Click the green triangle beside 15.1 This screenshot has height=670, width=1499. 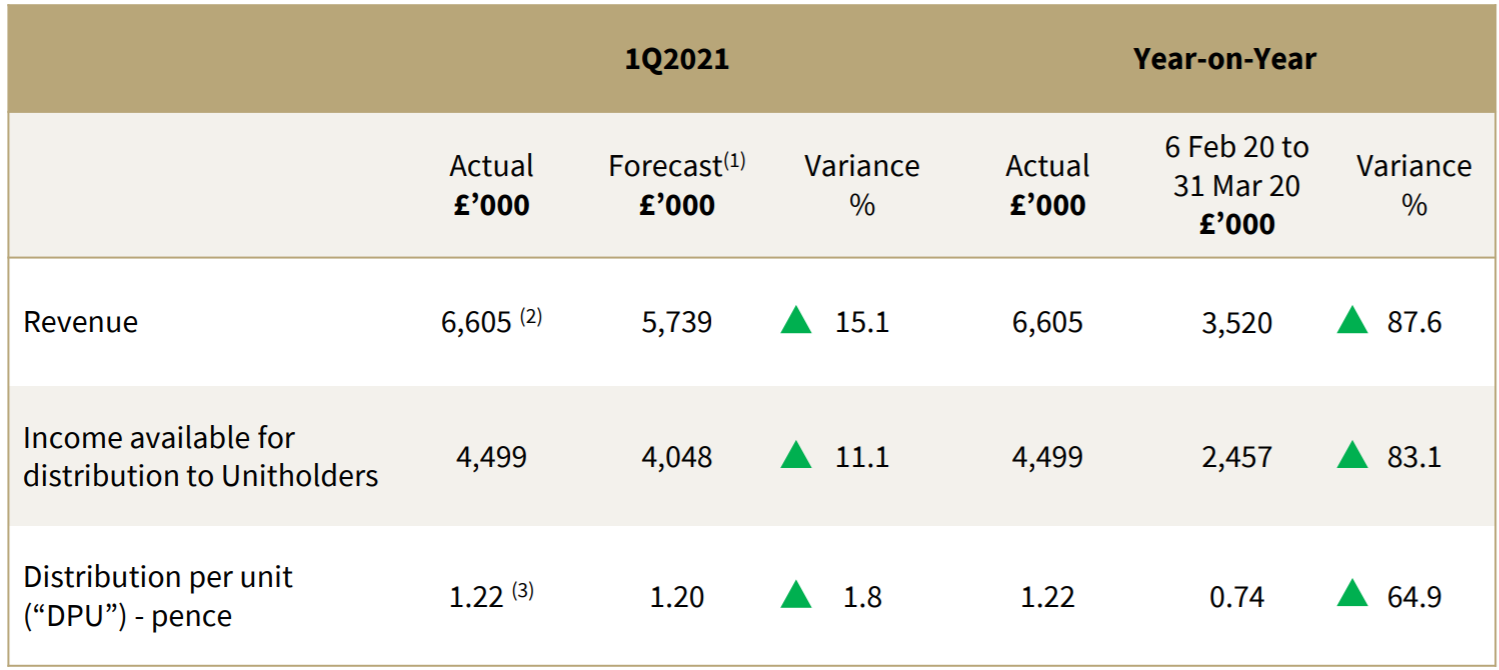tap(796, 321)
